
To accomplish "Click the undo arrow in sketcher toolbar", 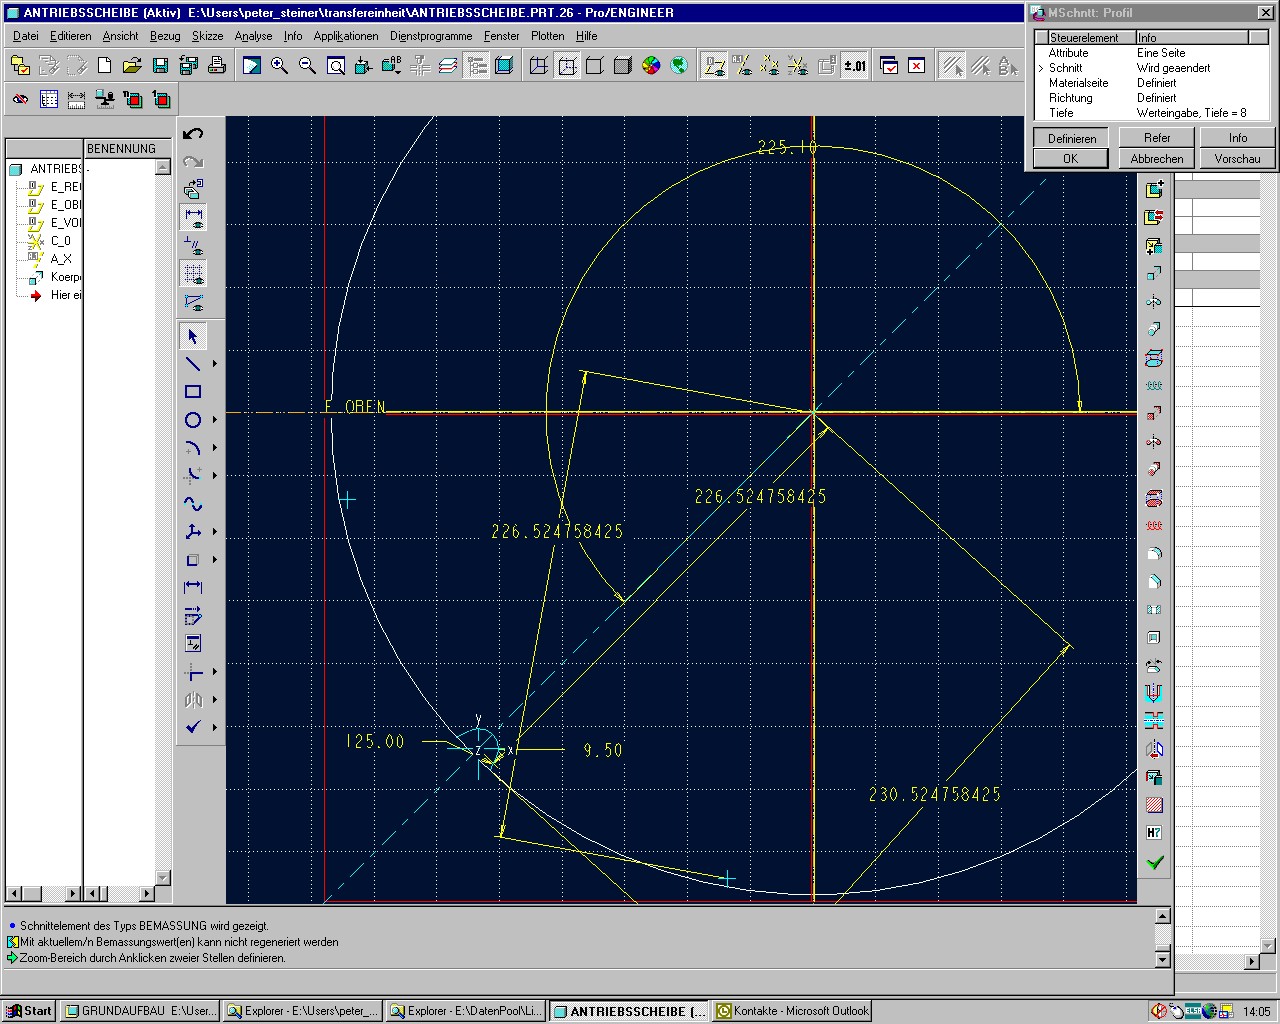I will coord(193,133).
